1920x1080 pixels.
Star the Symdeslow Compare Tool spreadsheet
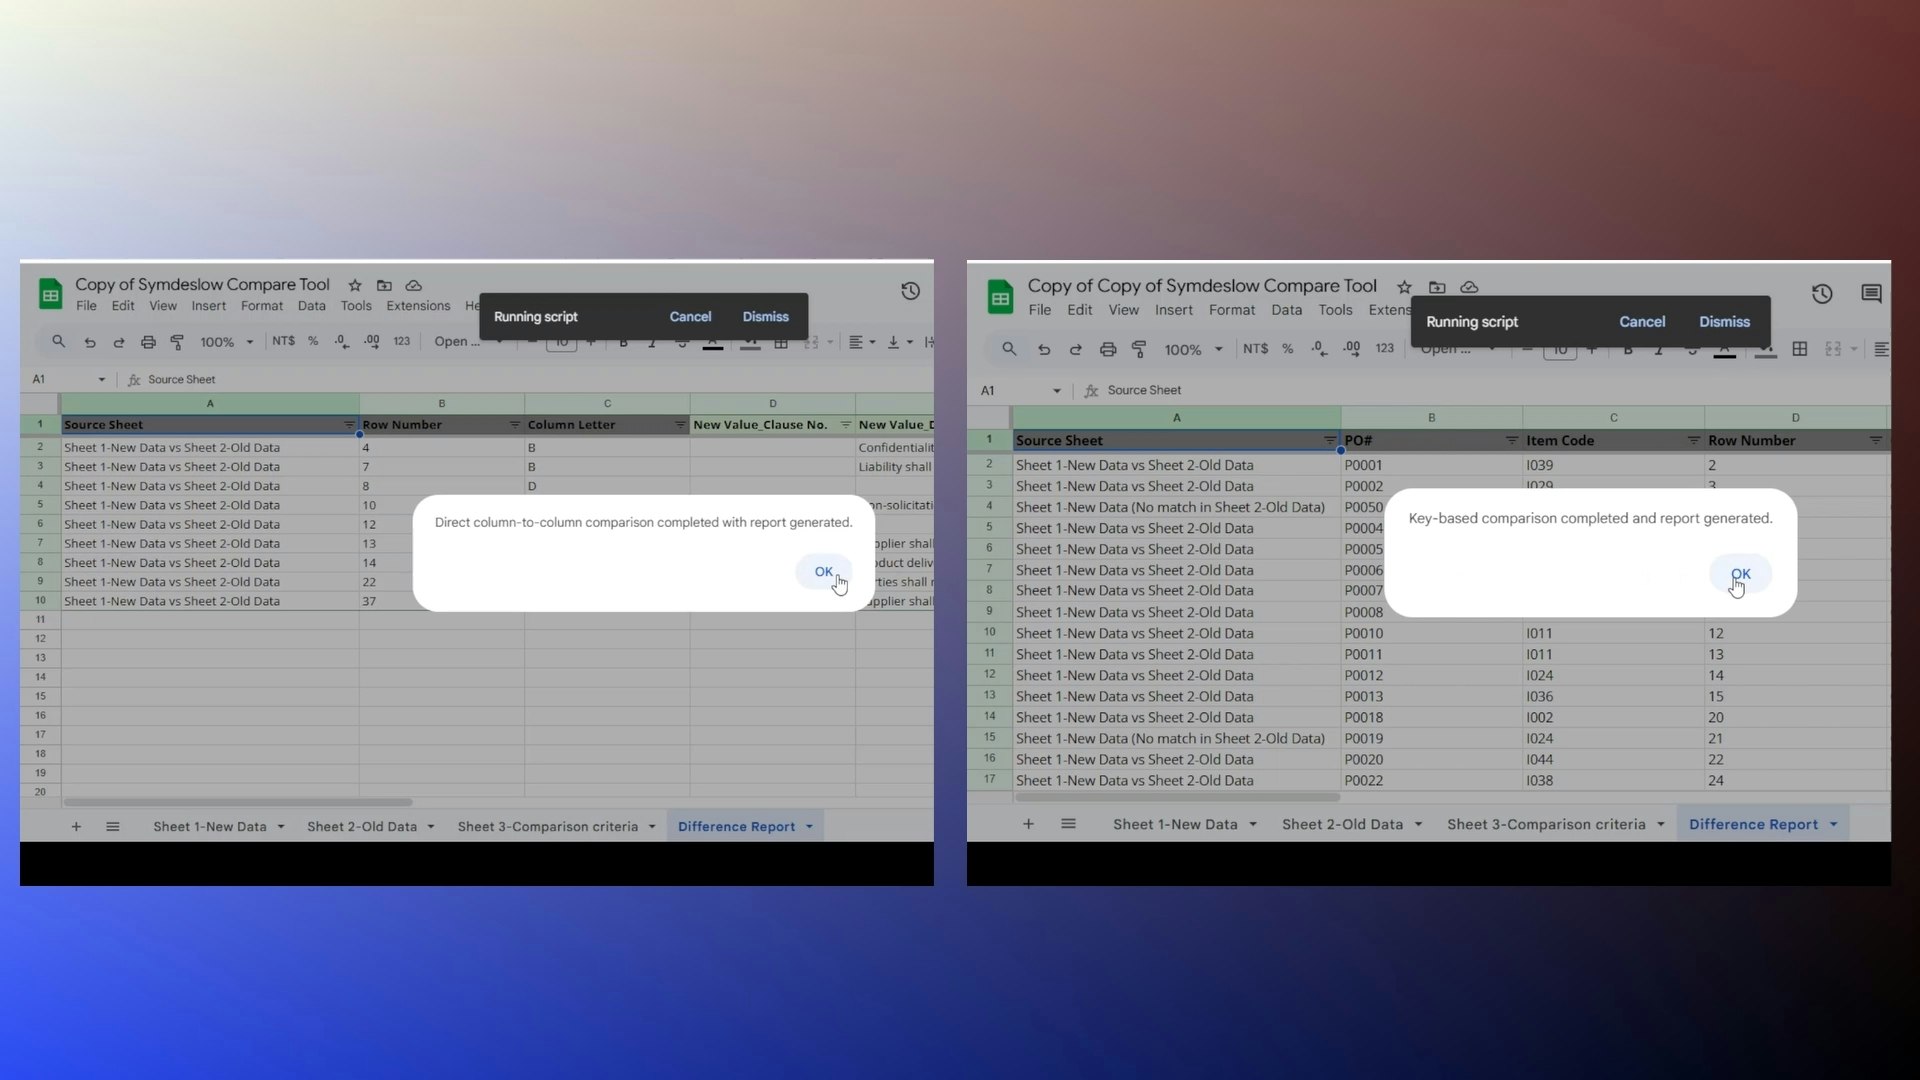click(x=355, y=286)
